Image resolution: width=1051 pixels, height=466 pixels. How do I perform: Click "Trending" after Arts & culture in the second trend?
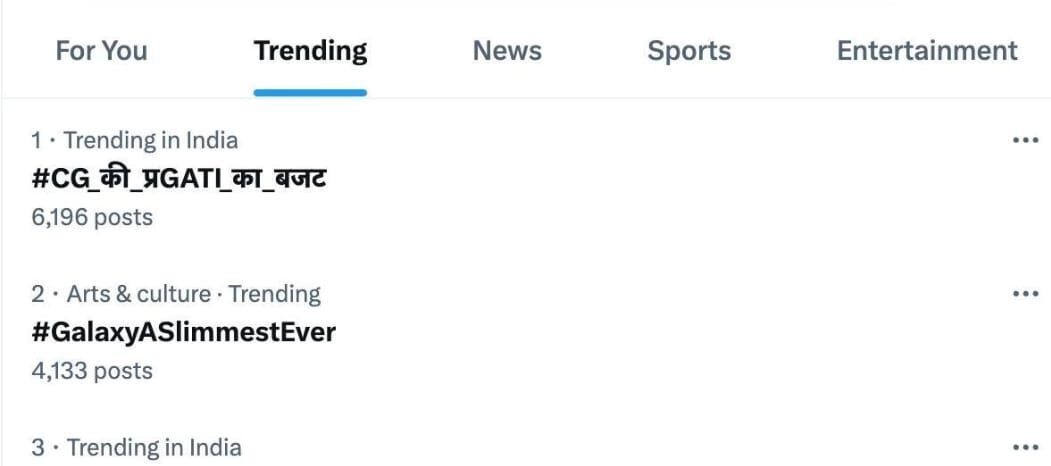pyautogui.click(x=274, y=294)
